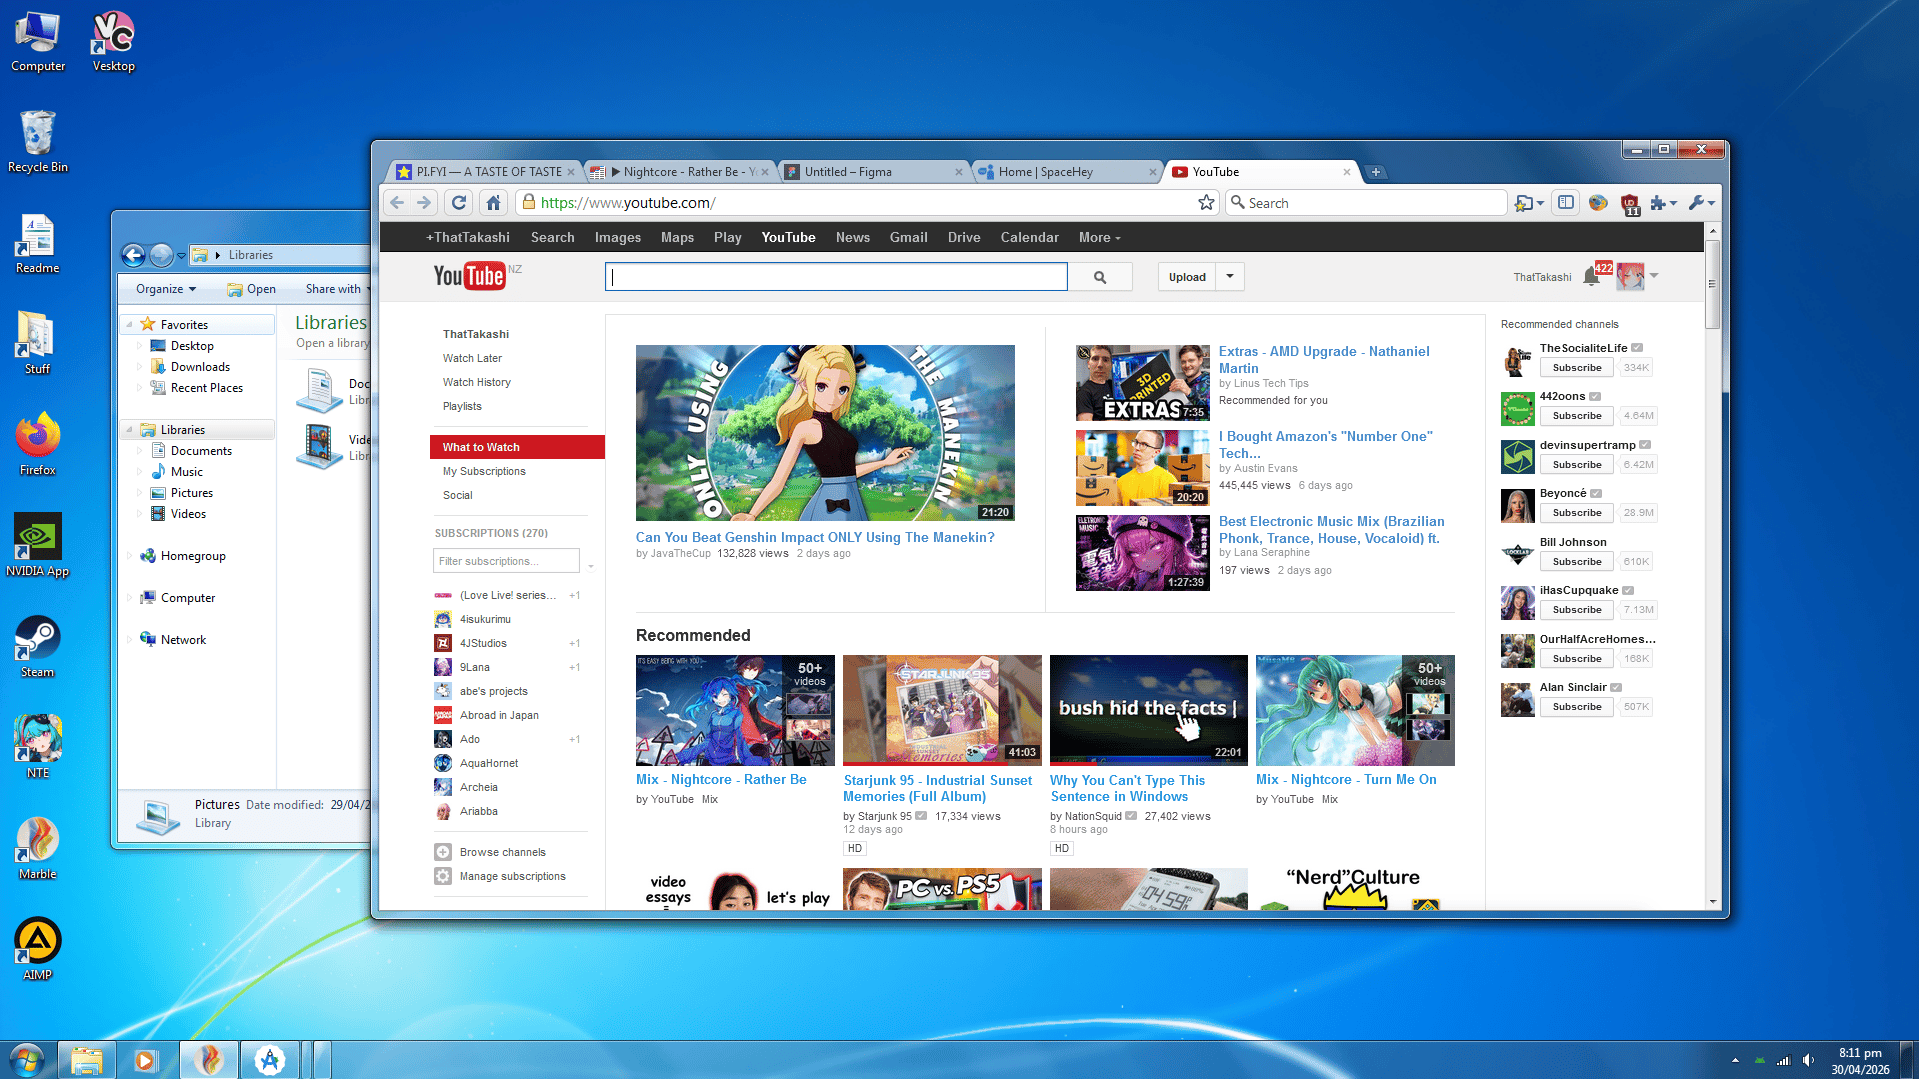
Task: Subscribe to TheSocialiteLife channel
Action: [1577, 368]
